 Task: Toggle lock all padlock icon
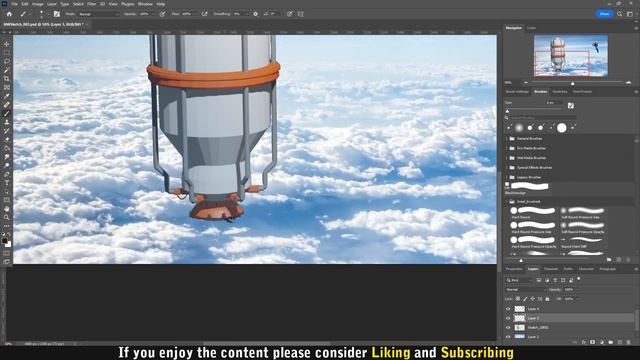[547, 299]
